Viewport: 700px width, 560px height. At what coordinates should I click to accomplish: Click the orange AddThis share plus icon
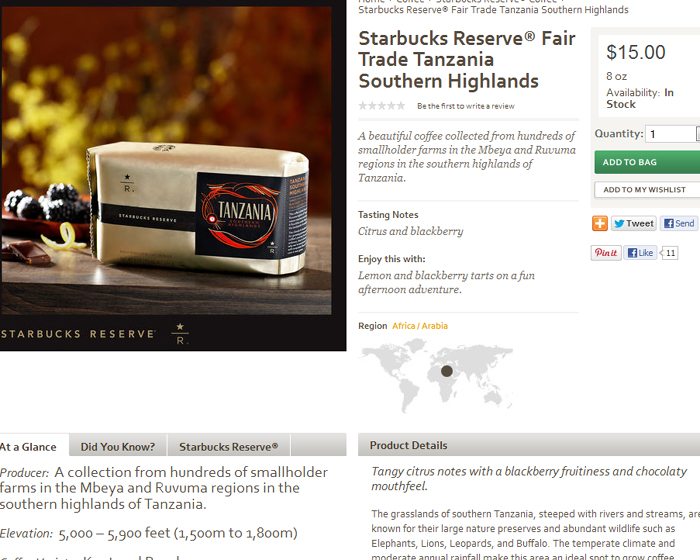pyautogui.click(x=600, y=223)
